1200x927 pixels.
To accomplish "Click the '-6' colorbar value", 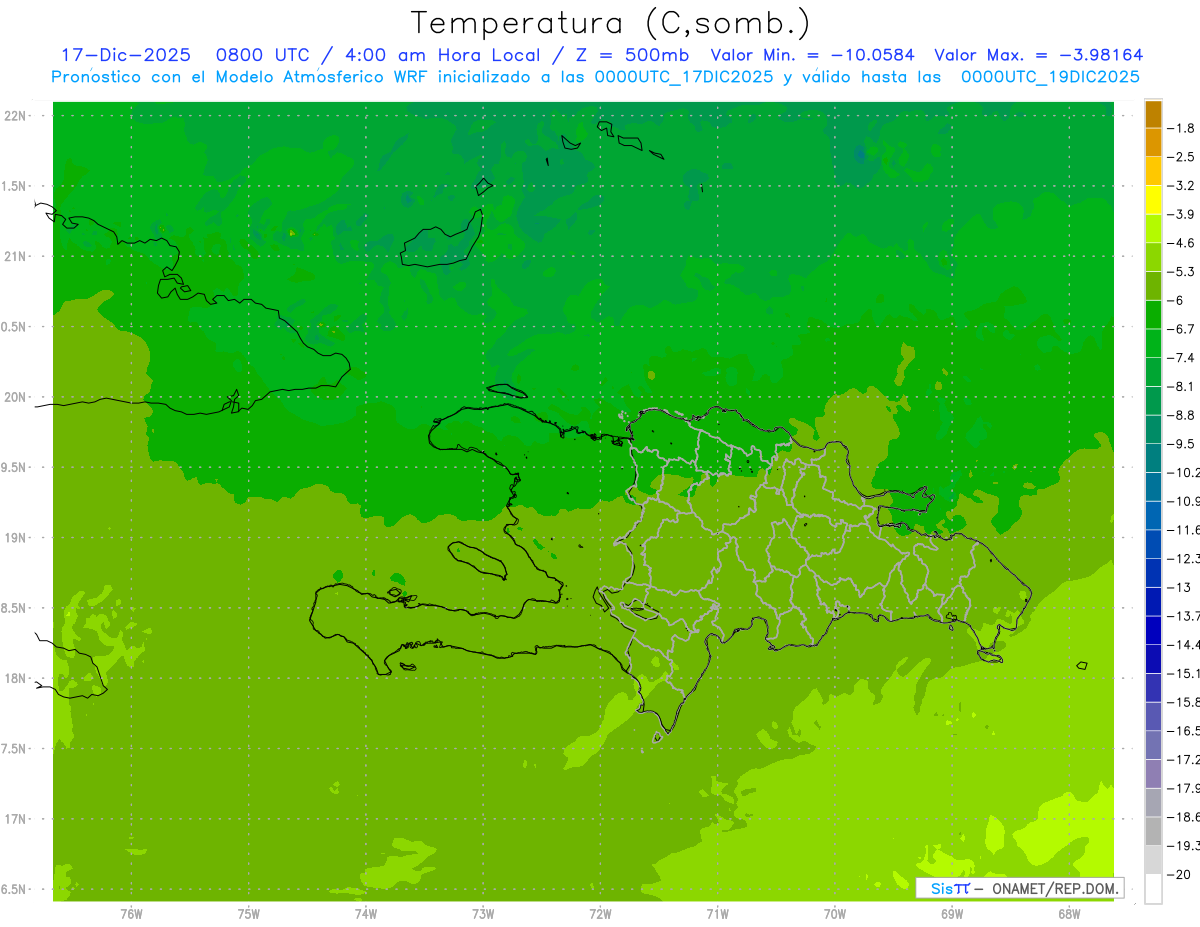I will click(x=1176, y=300).
